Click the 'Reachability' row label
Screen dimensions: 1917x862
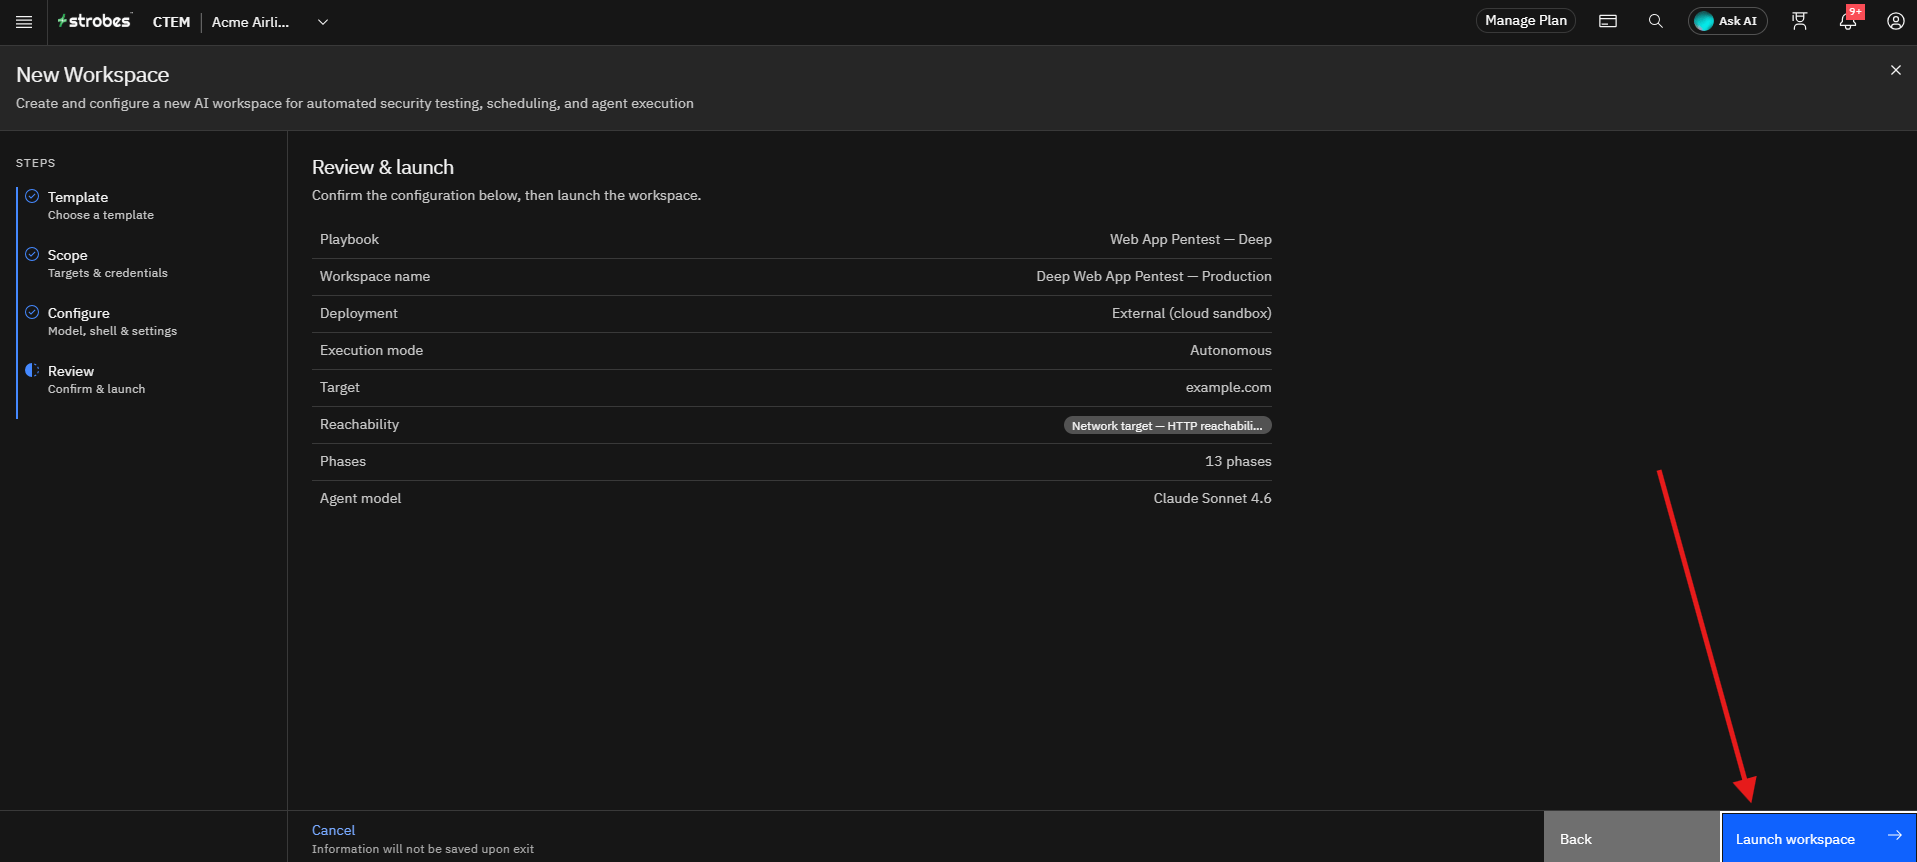359,424
